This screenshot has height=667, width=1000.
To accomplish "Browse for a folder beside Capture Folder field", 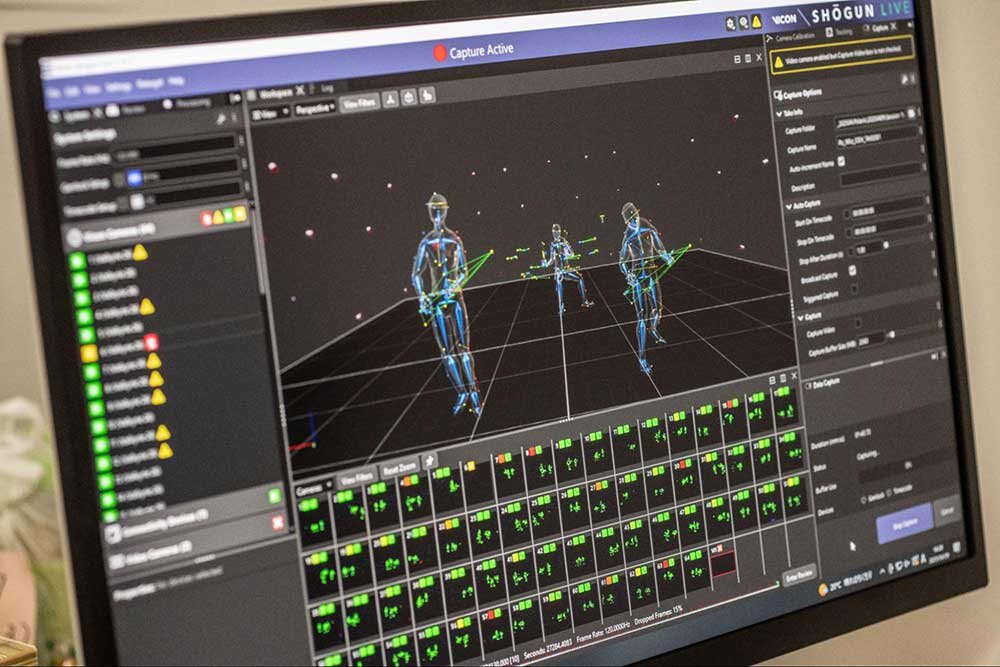I will [912, 114].
